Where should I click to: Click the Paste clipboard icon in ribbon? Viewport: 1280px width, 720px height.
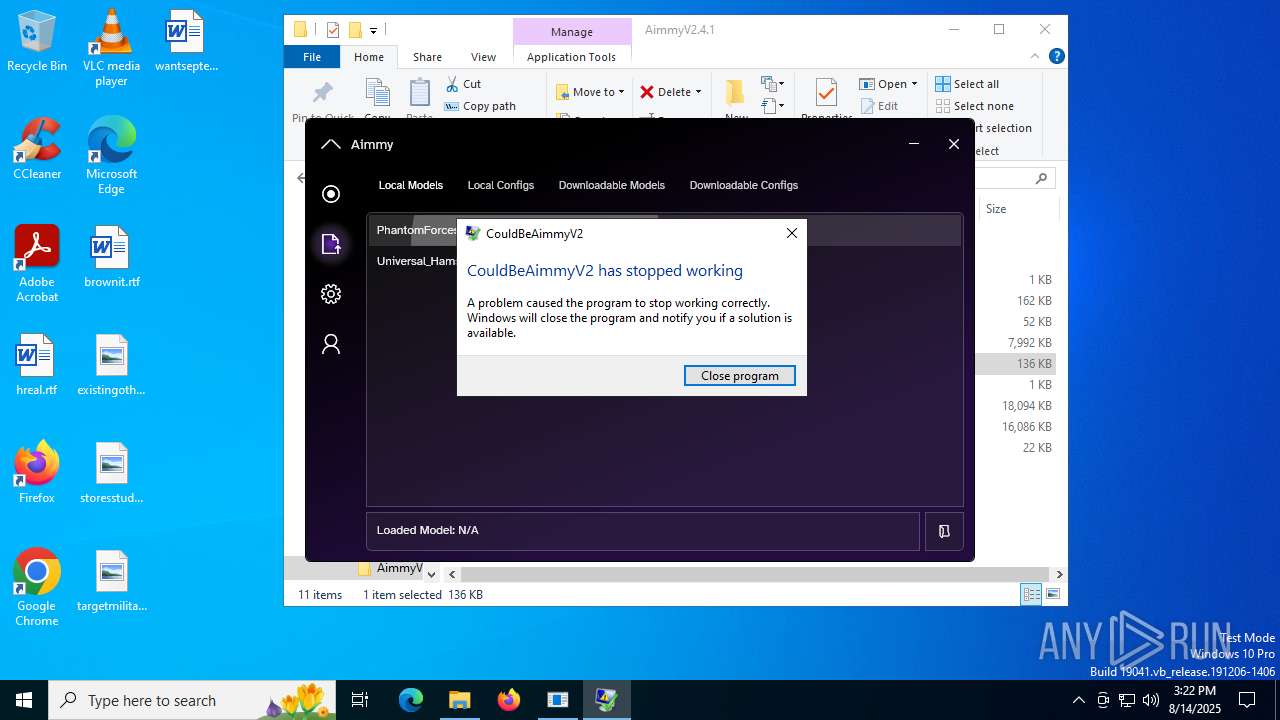420,93
